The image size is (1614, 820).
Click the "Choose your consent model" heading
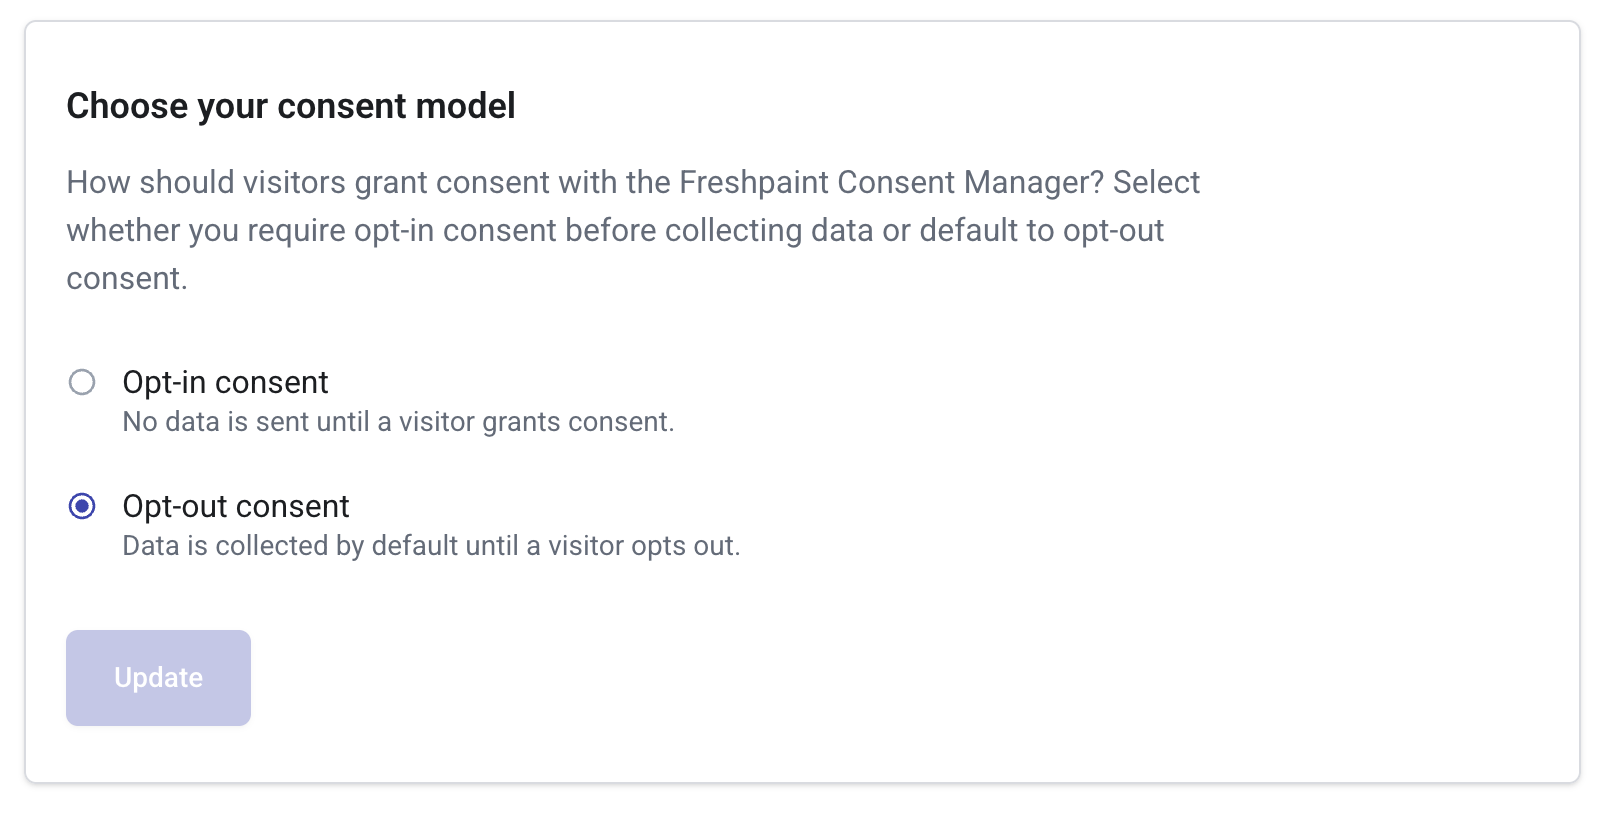coord(290,106)
